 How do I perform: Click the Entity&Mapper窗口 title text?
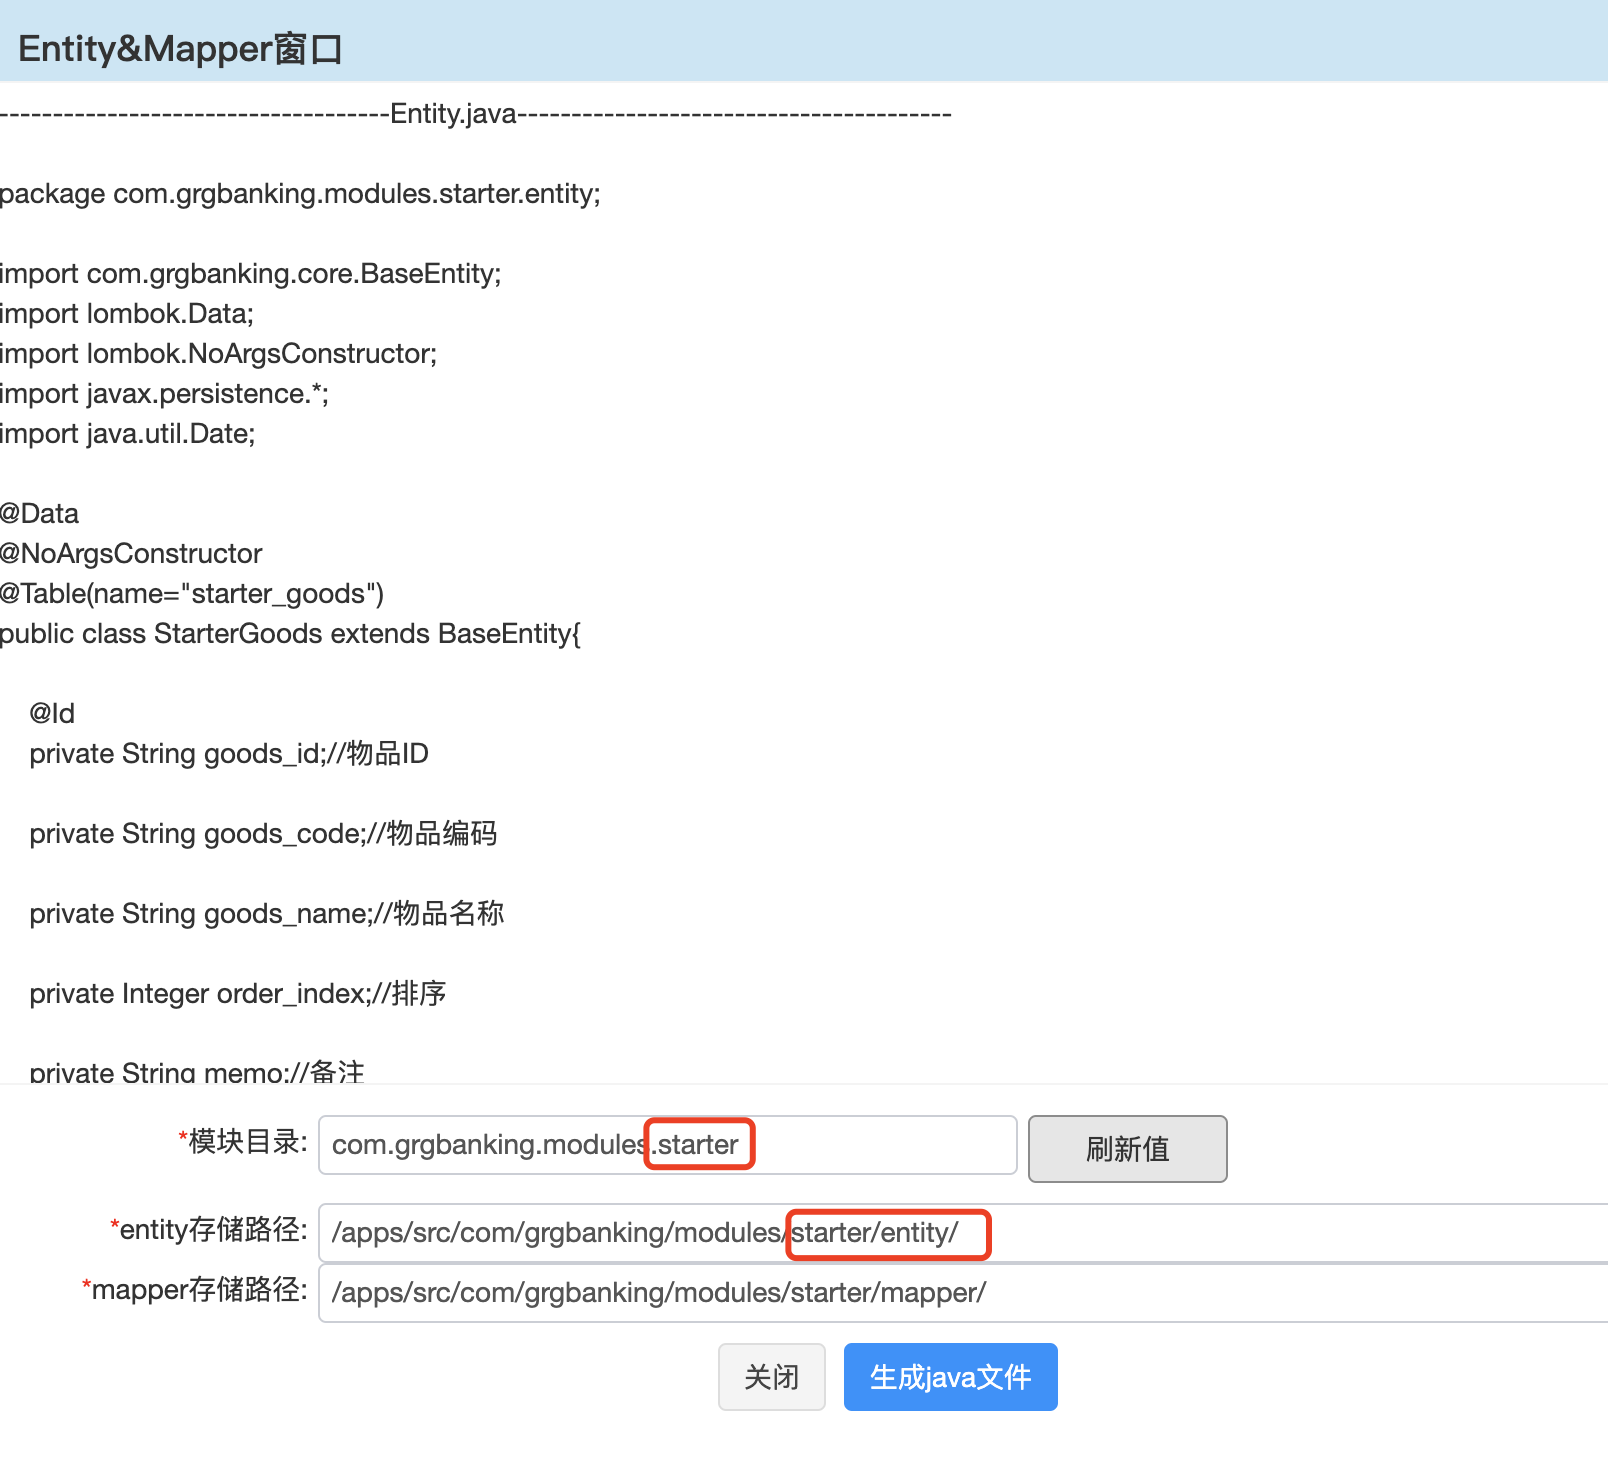pyautogui.click(x=180, y=48)
